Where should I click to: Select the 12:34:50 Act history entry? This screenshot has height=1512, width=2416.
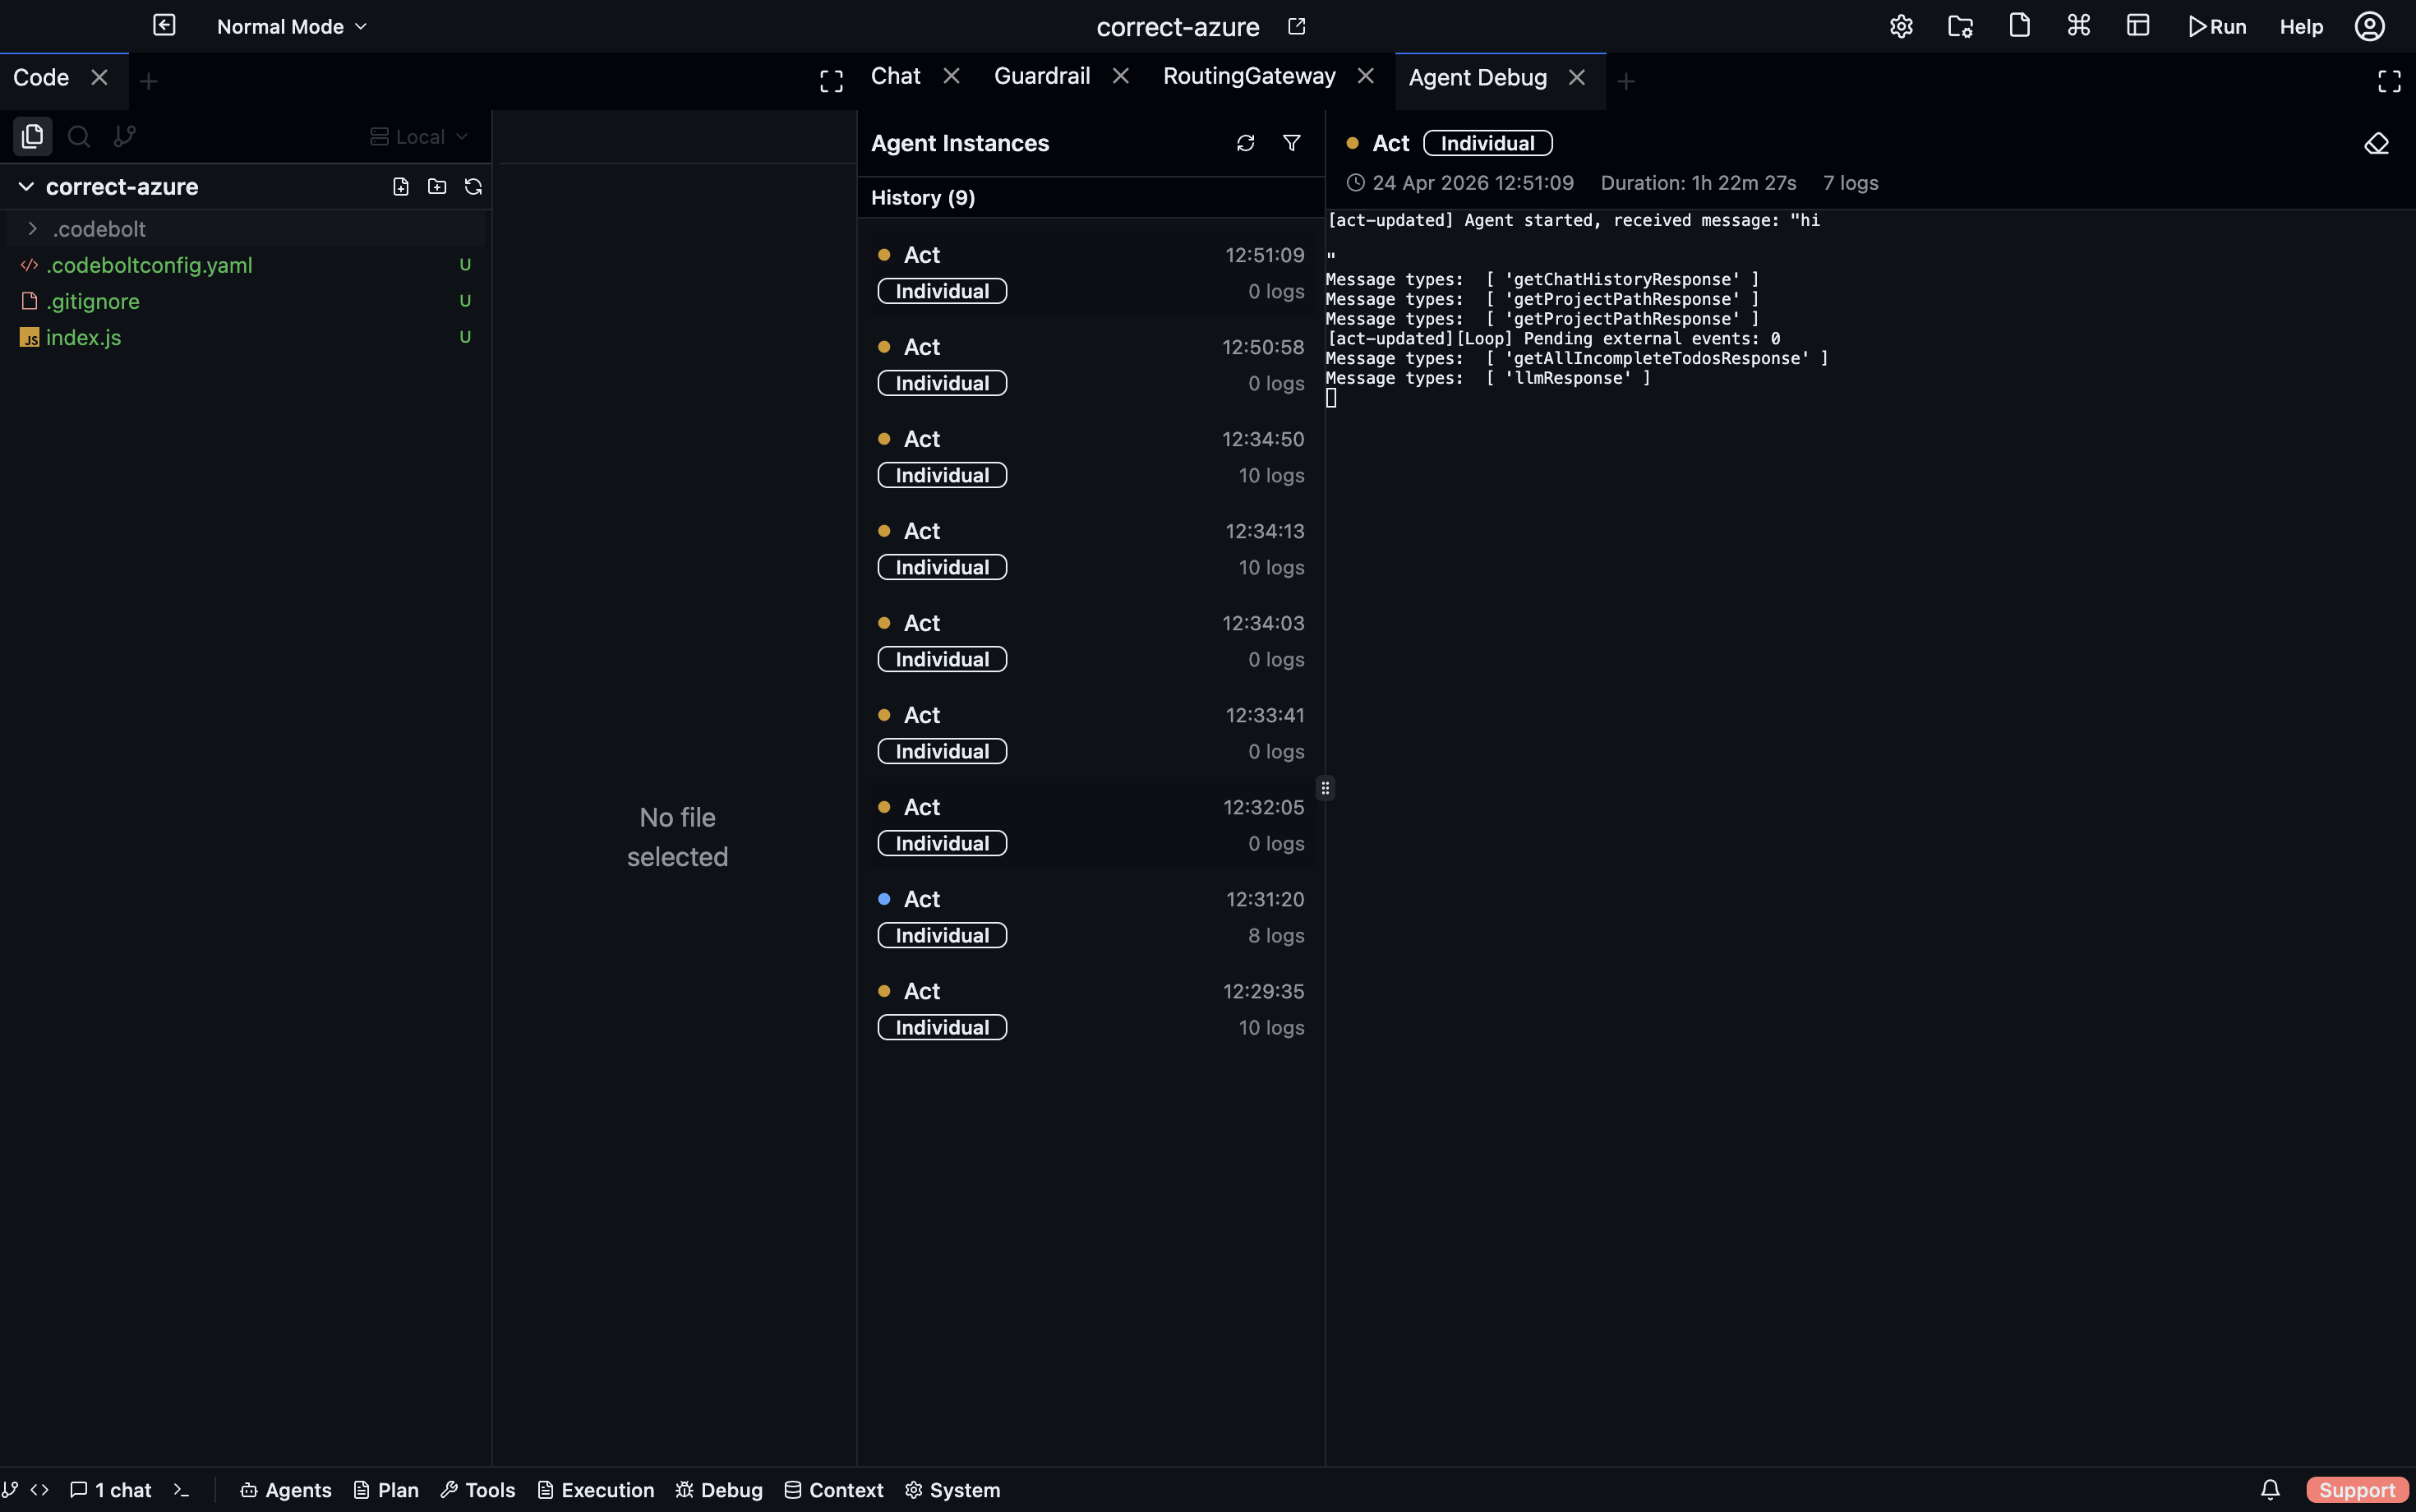pyautogui.click(x=1090, y=456)
